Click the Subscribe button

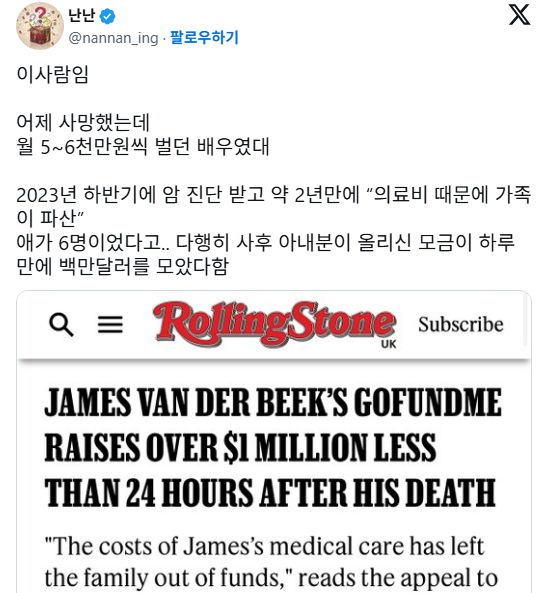point(461,324)
